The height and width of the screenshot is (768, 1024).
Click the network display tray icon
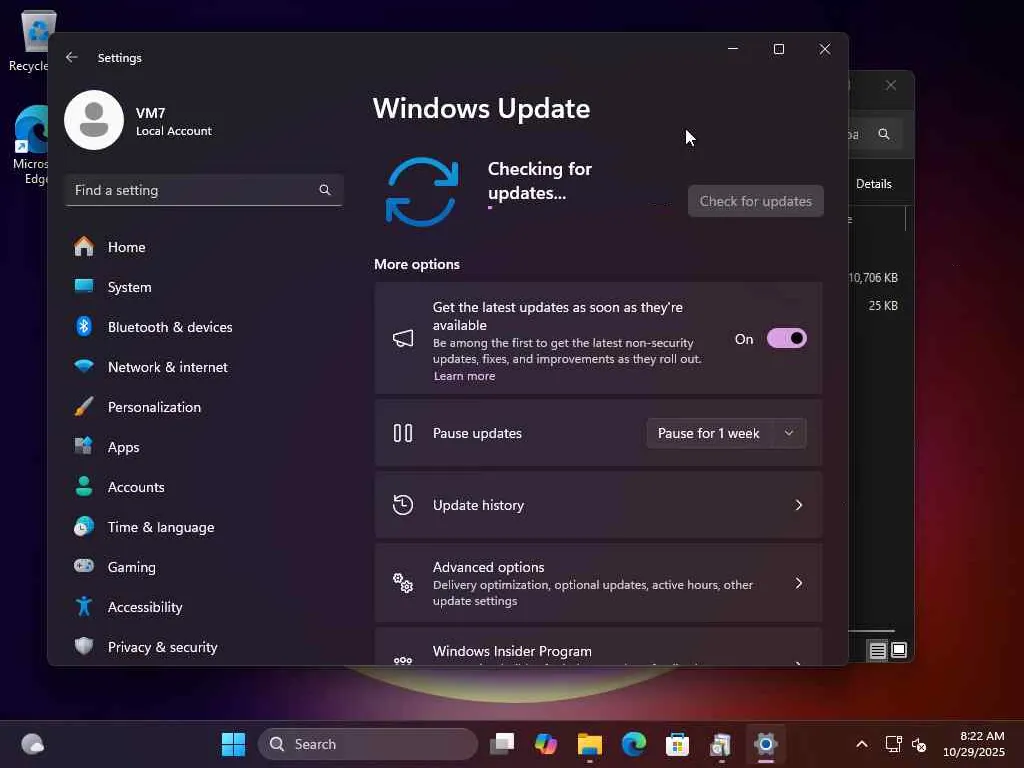pos(893,744)
